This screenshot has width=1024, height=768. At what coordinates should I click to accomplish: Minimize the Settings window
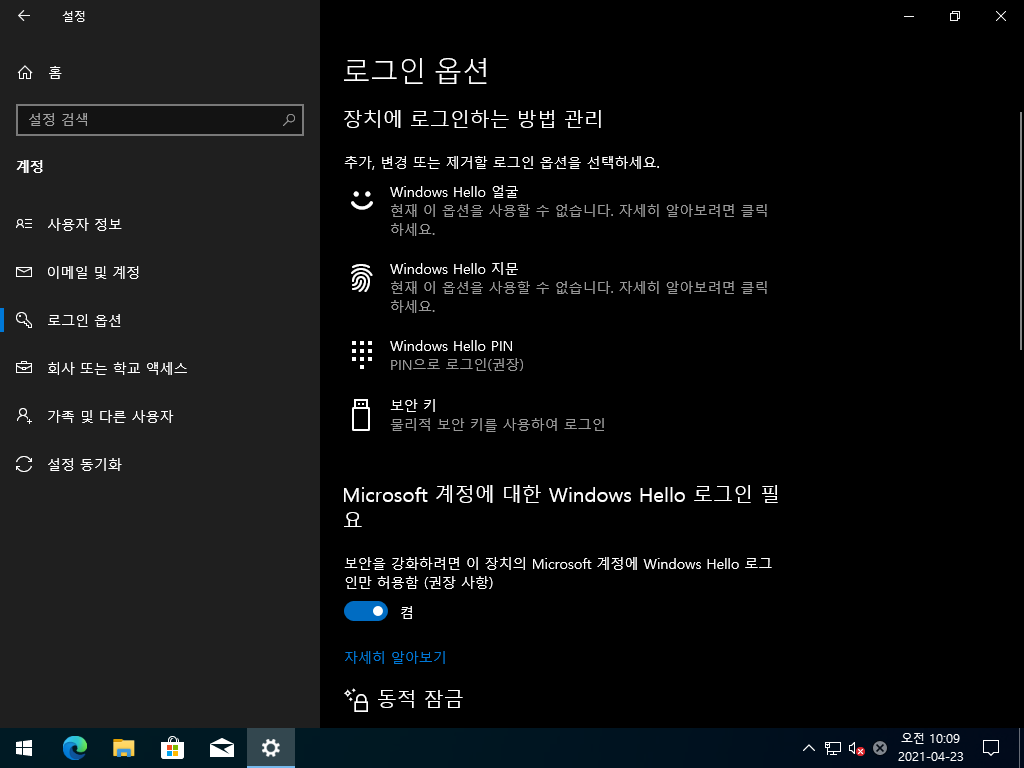[x=908, y=16]
